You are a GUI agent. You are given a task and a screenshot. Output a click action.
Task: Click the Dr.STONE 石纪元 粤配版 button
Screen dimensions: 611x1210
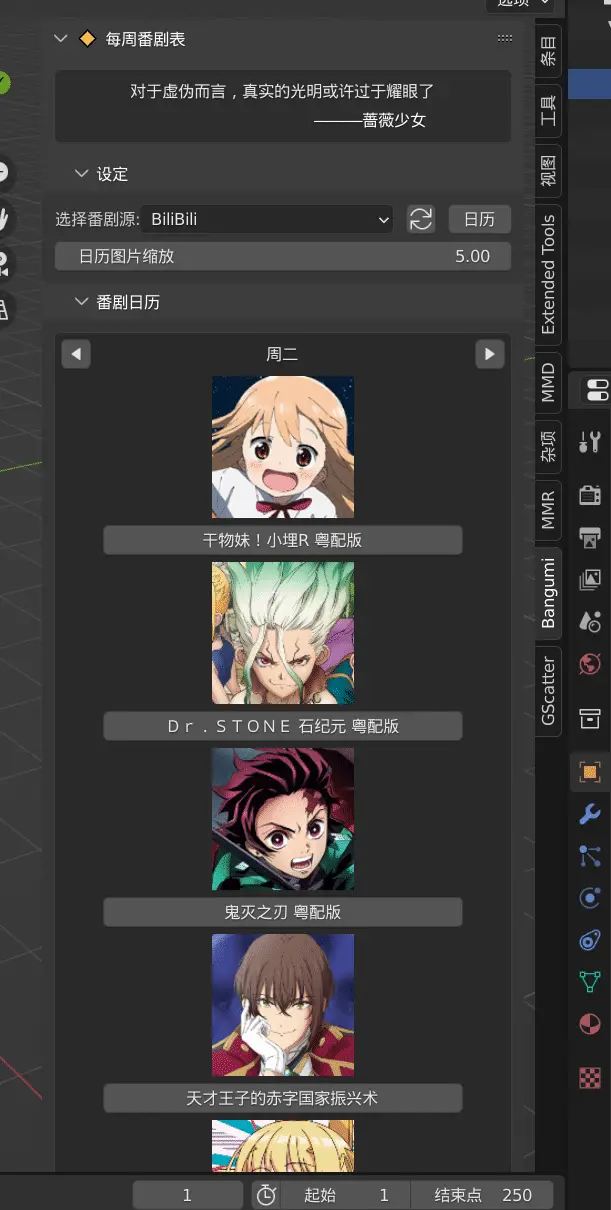[282, 726]
